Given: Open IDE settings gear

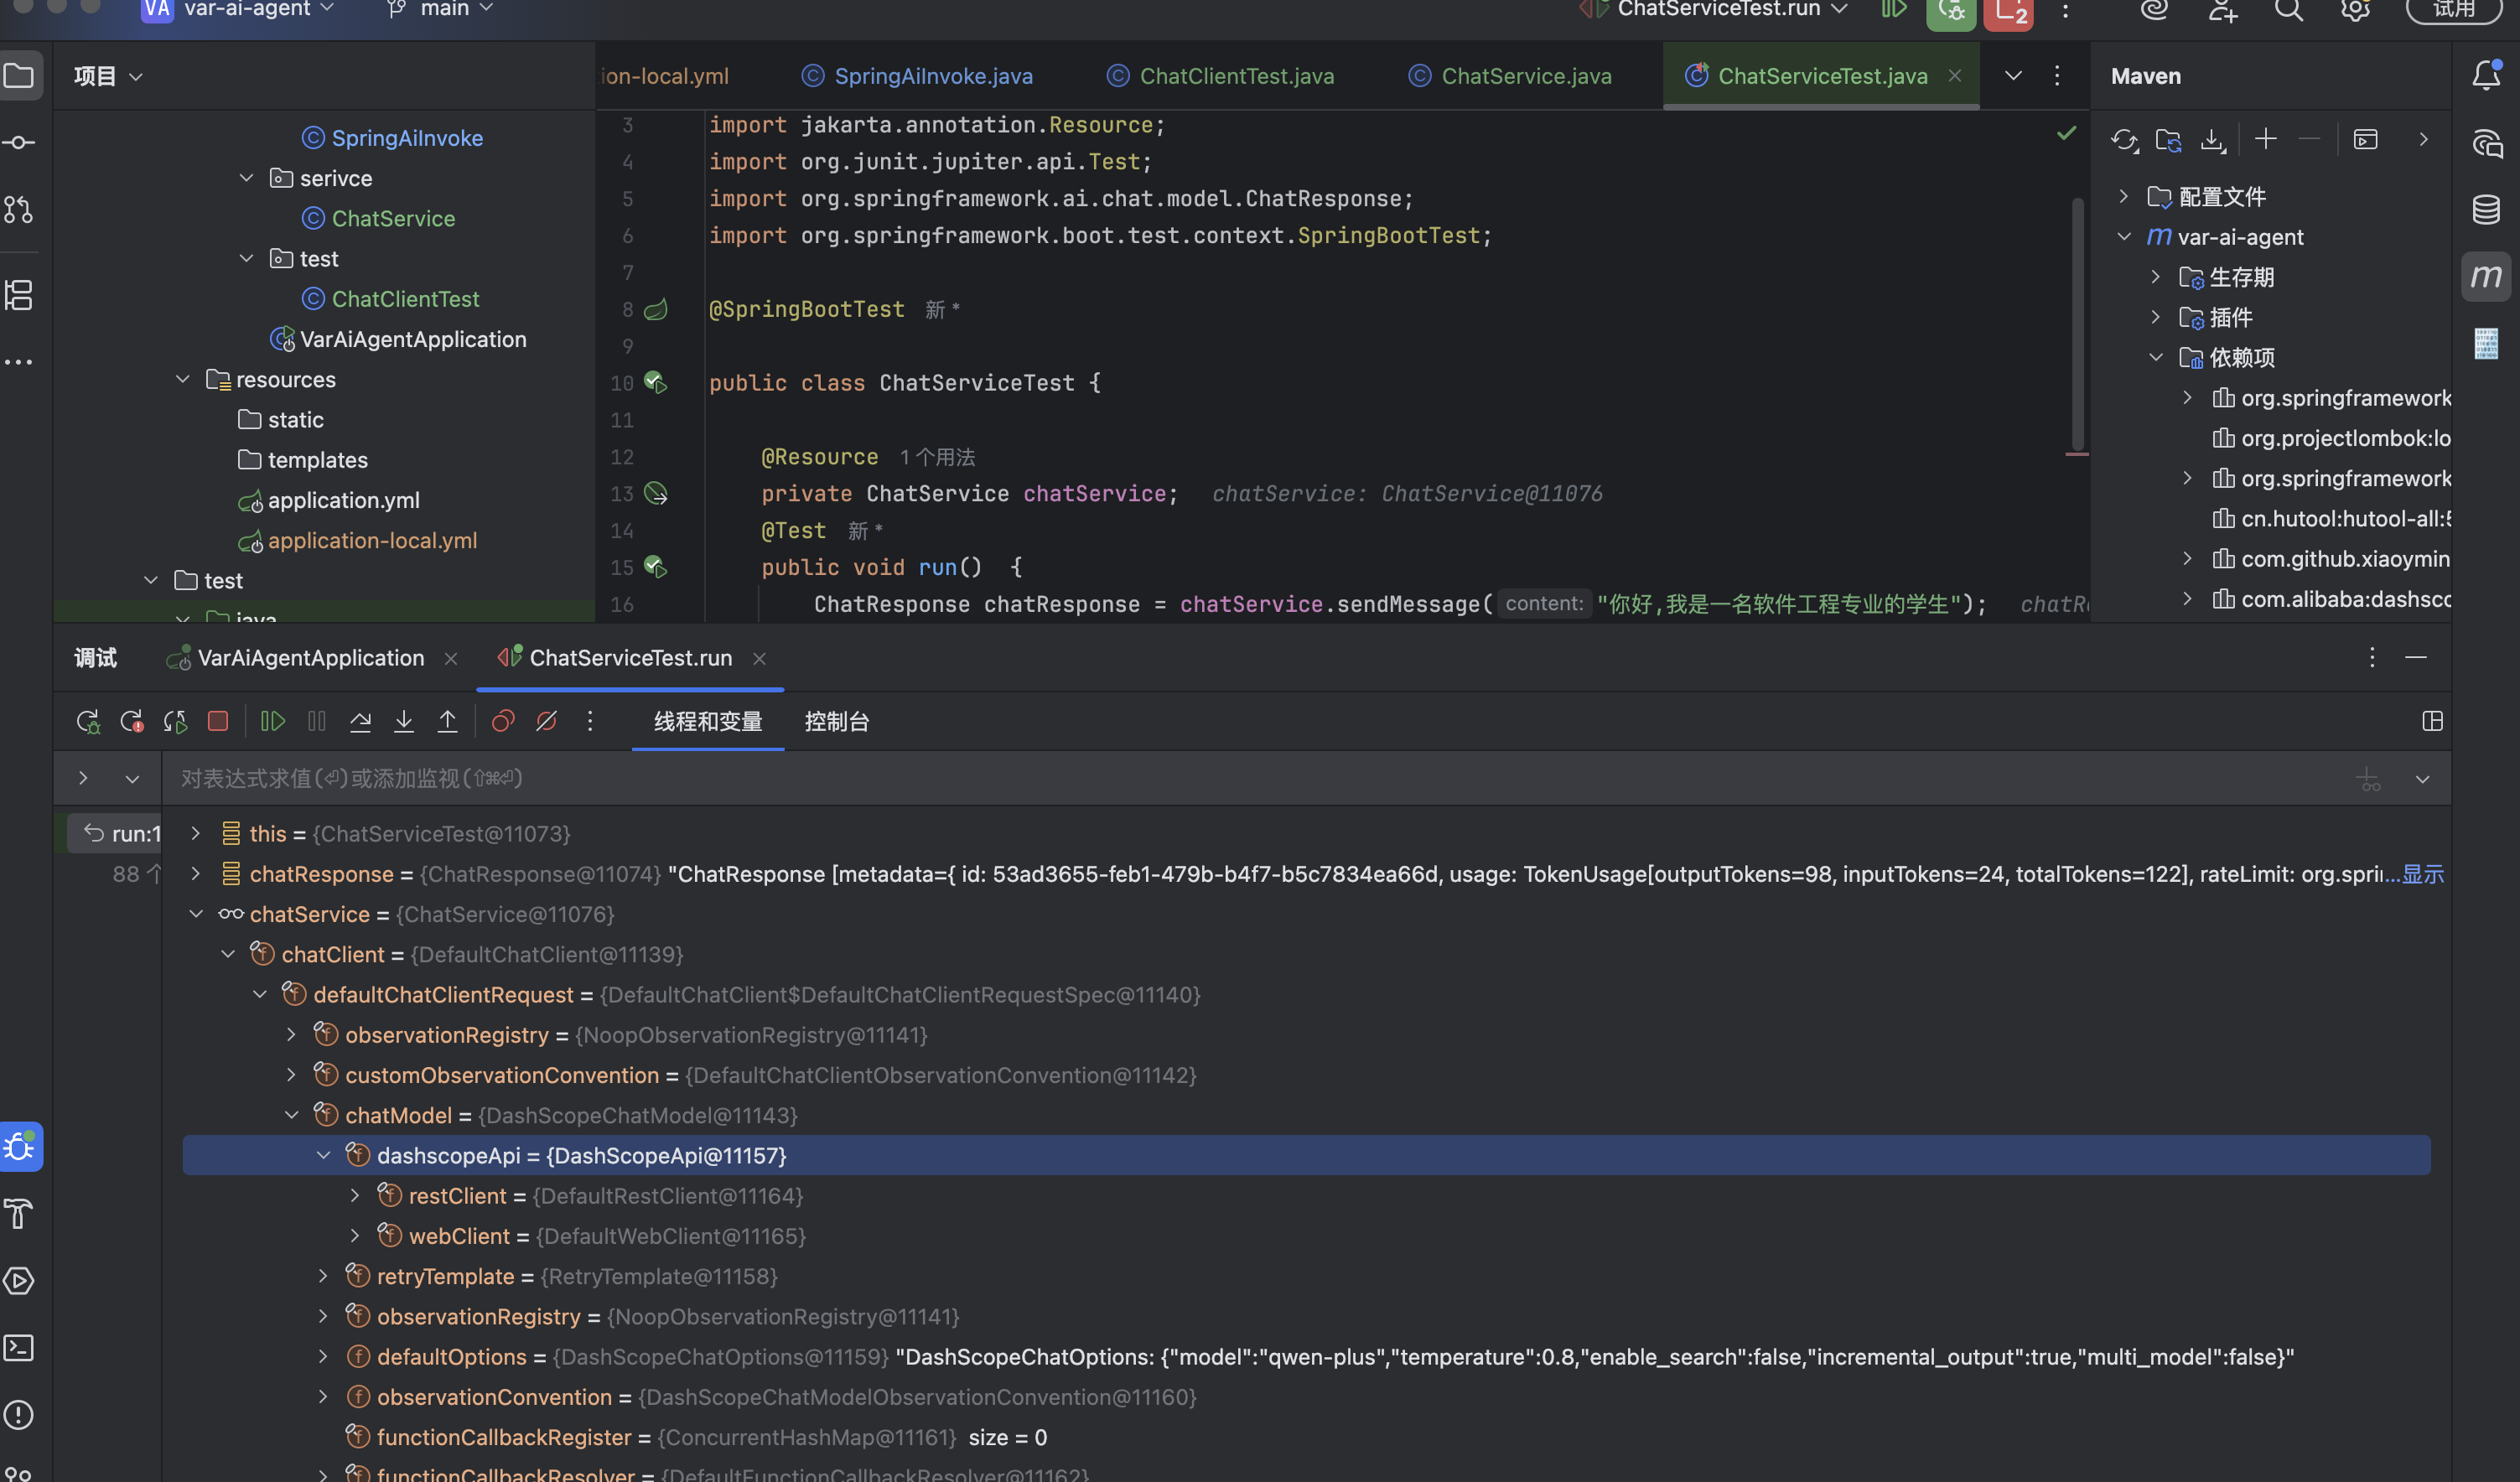Looking at the screenshot, I should click(x=2356, y=11).
